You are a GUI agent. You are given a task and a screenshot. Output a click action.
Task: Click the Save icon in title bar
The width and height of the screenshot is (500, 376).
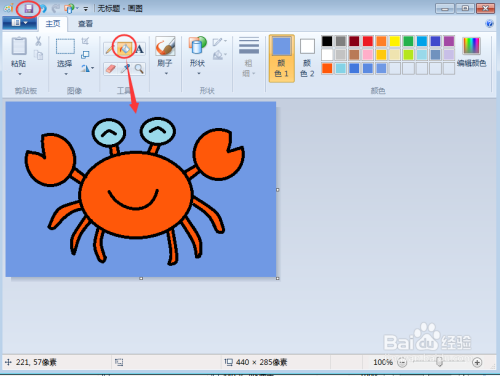pos(29,8)
